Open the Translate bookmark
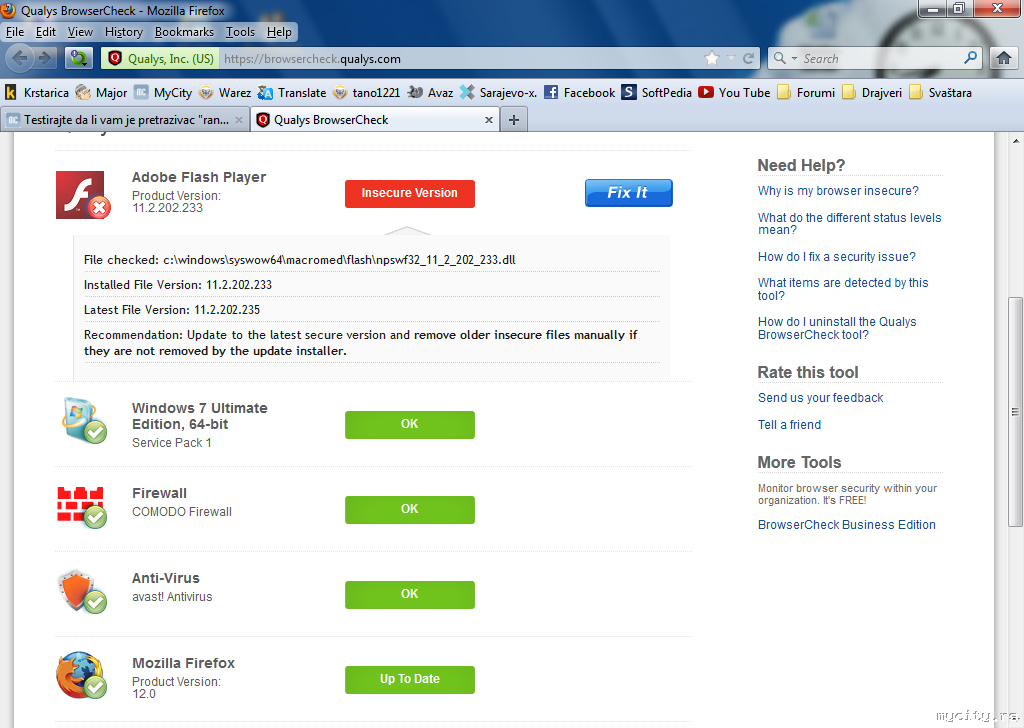 point(292,93)
